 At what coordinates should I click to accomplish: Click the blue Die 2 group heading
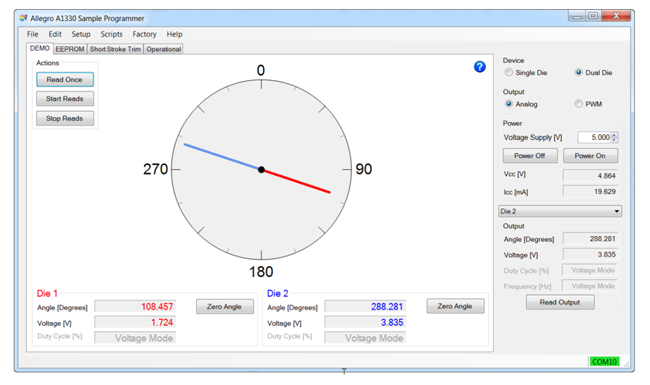pos(277,293)
